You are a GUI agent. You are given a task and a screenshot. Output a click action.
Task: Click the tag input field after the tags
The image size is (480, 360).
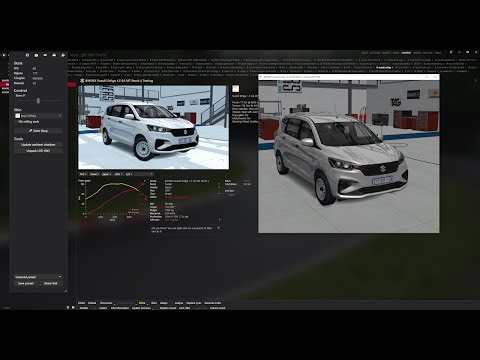tap(143, 174)
